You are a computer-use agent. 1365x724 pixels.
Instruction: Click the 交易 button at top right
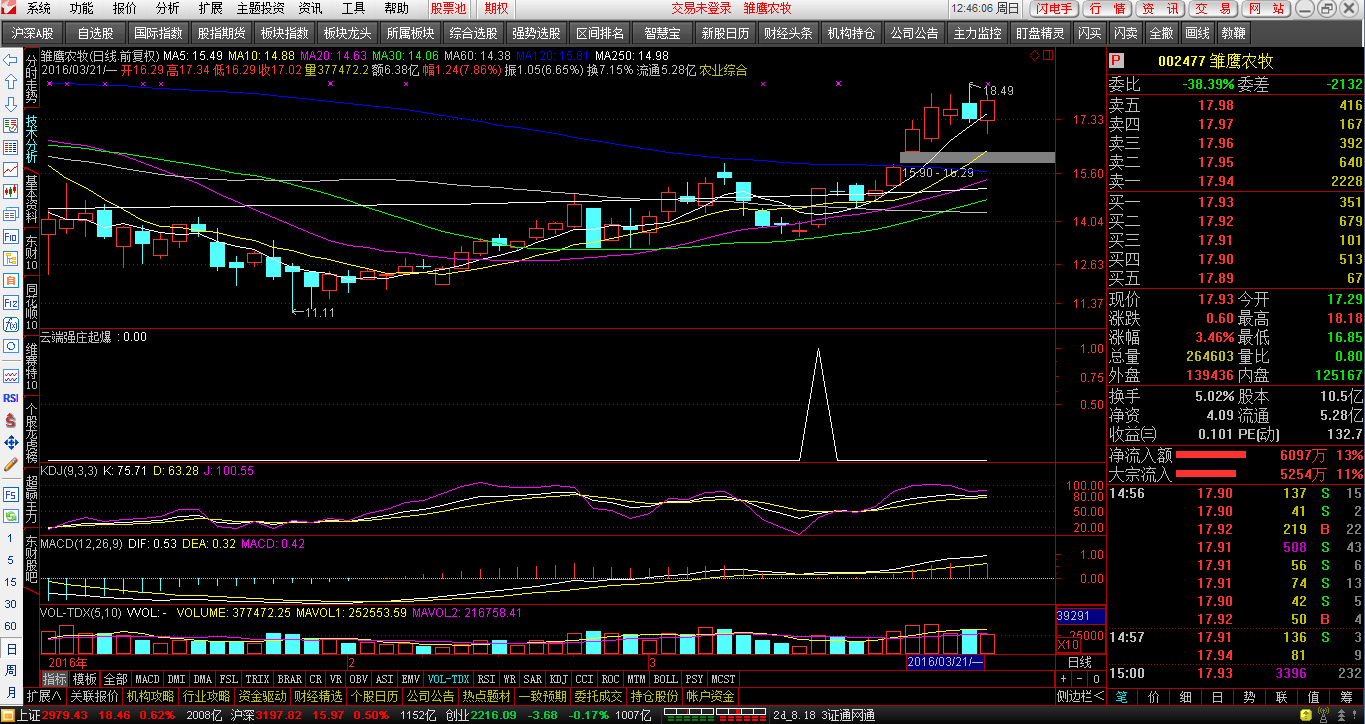click(1213, 8)
